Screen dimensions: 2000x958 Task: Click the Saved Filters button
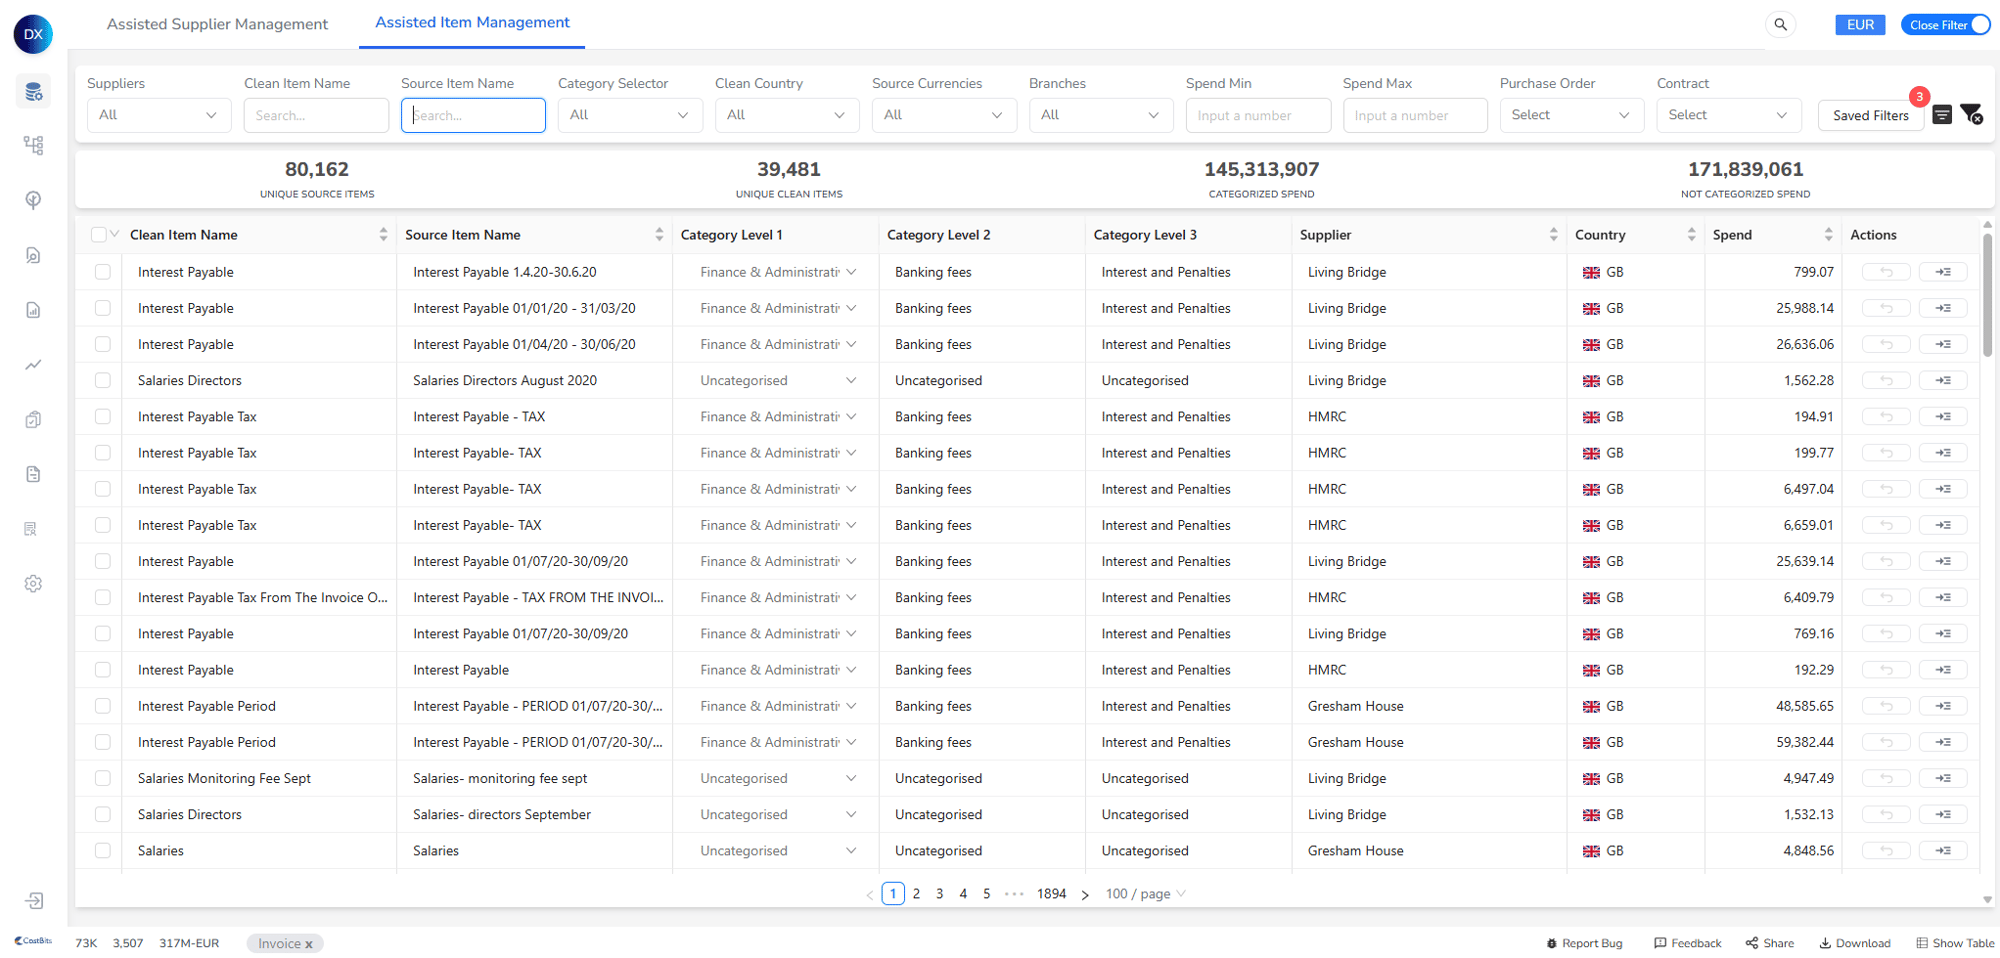(1870, 116)
